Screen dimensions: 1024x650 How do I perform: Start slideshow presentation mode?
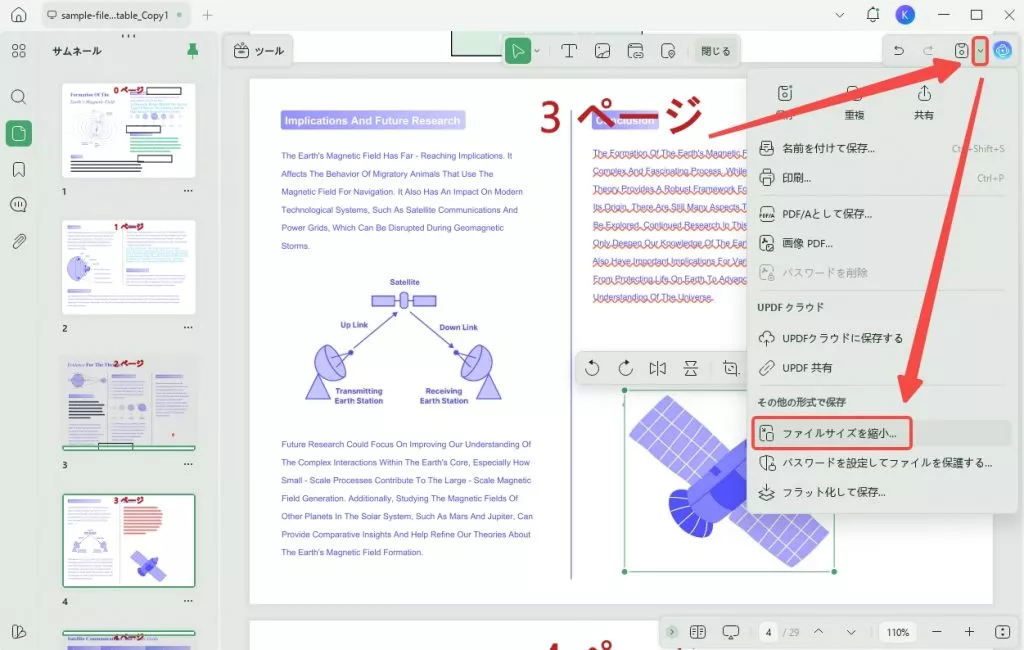tap(731, 632)
